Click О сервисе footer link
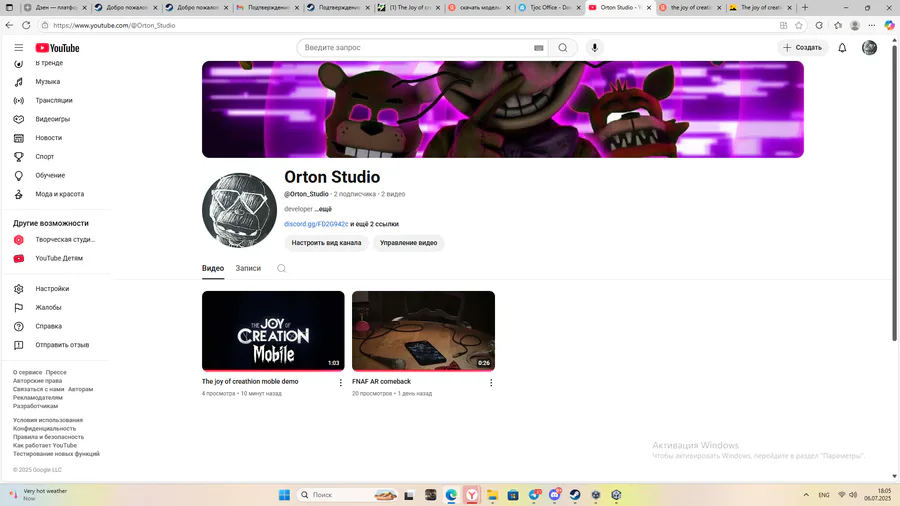This screenshot has width=900, height=506. [x=28, y=372]
